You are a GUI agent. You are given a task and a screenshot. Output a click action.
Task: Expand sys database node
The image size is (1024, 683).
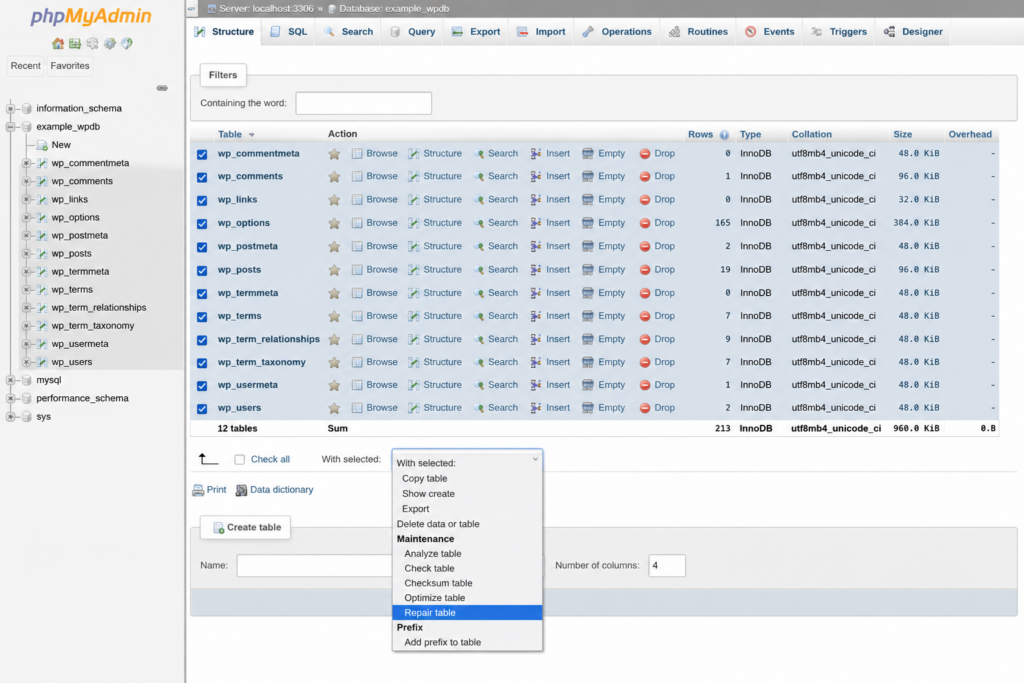coord(10,417)
